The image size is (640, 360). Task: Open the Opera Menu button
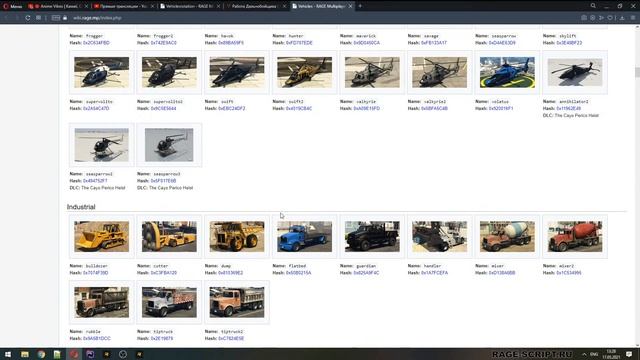pyautogui.click(x=12, y=6)
